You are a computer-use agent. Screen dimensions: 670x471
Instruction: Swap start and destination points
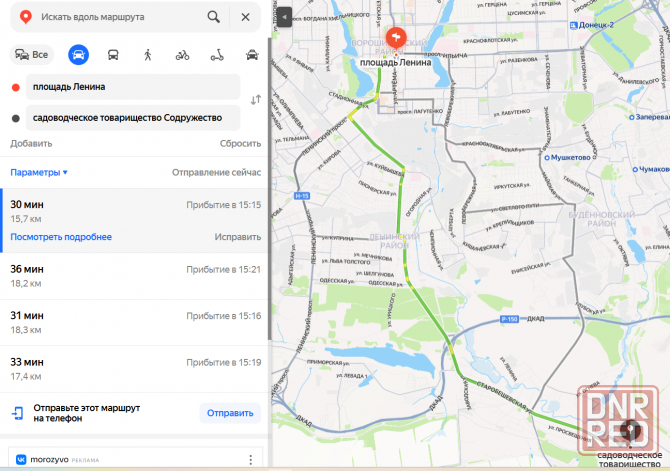pos(256,100)
